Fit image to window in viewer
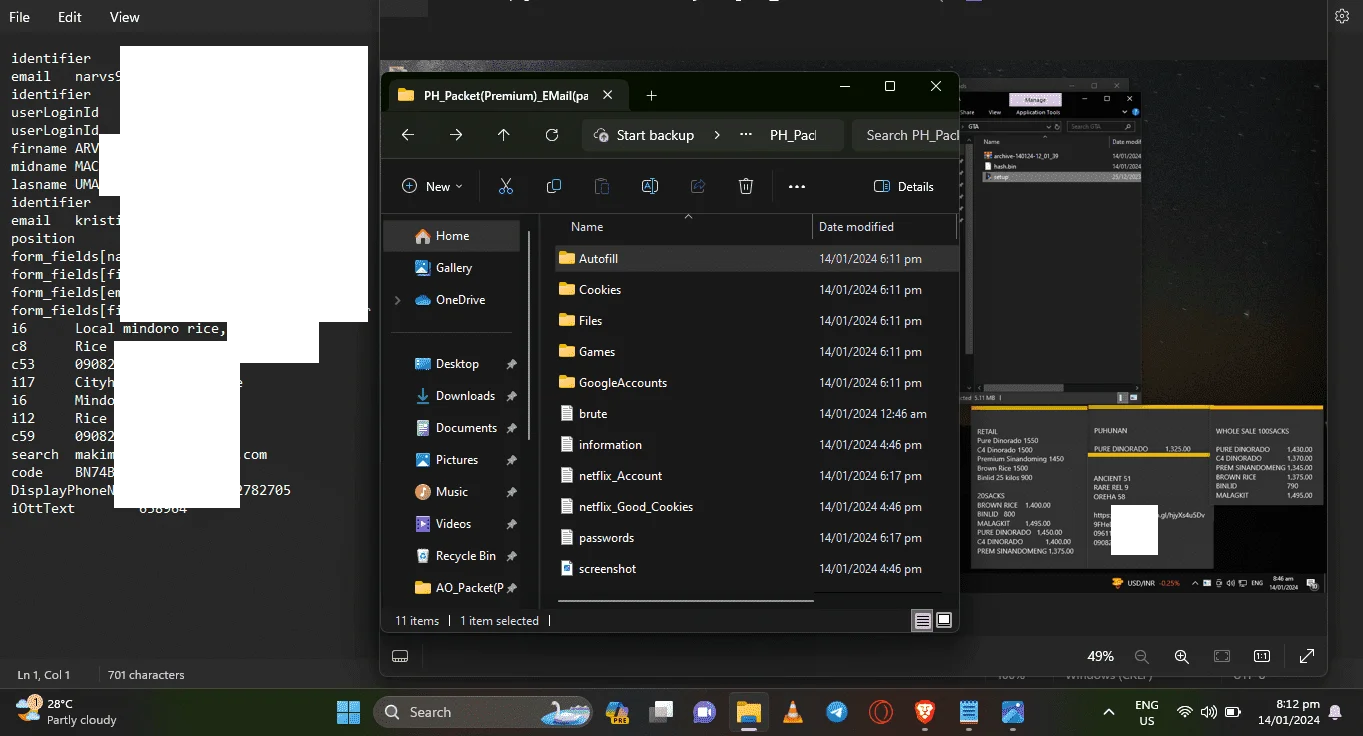1363x736 pixels. (x=1222, y=656)
